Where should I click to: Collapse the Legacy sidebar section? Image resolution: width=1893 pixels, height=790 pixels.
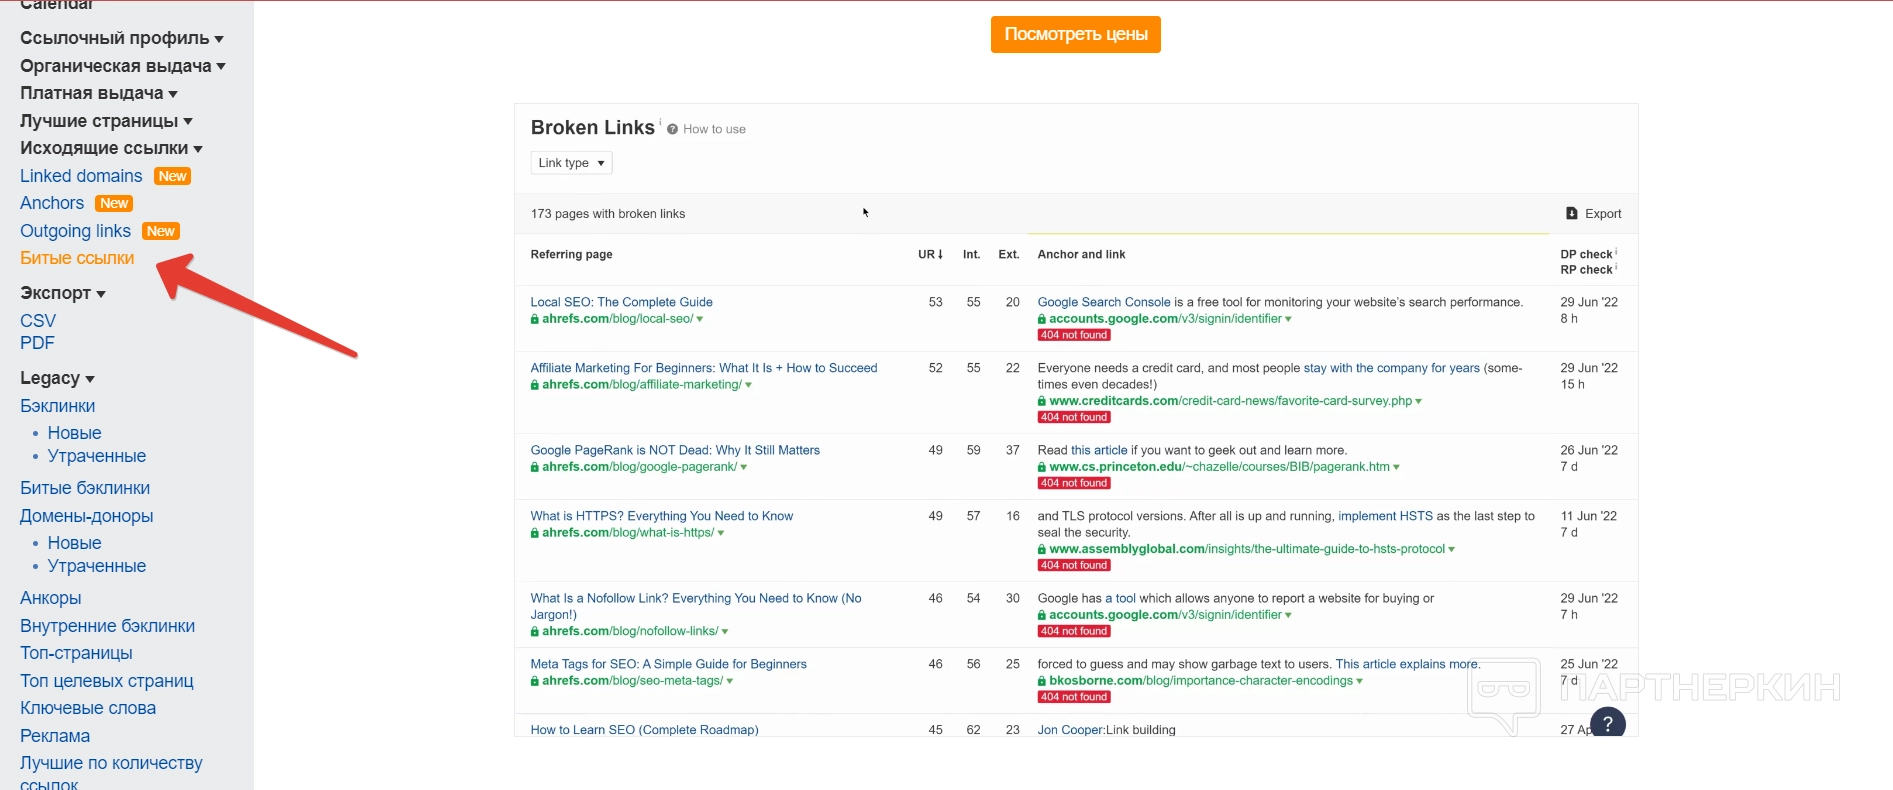pos(57,378)
